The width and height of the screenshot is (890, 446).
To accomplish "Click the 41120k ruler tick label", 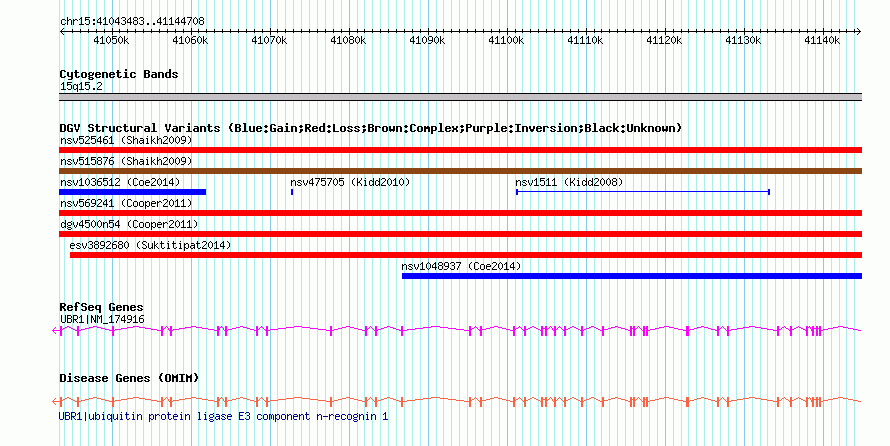I will (x=664, y=41).
